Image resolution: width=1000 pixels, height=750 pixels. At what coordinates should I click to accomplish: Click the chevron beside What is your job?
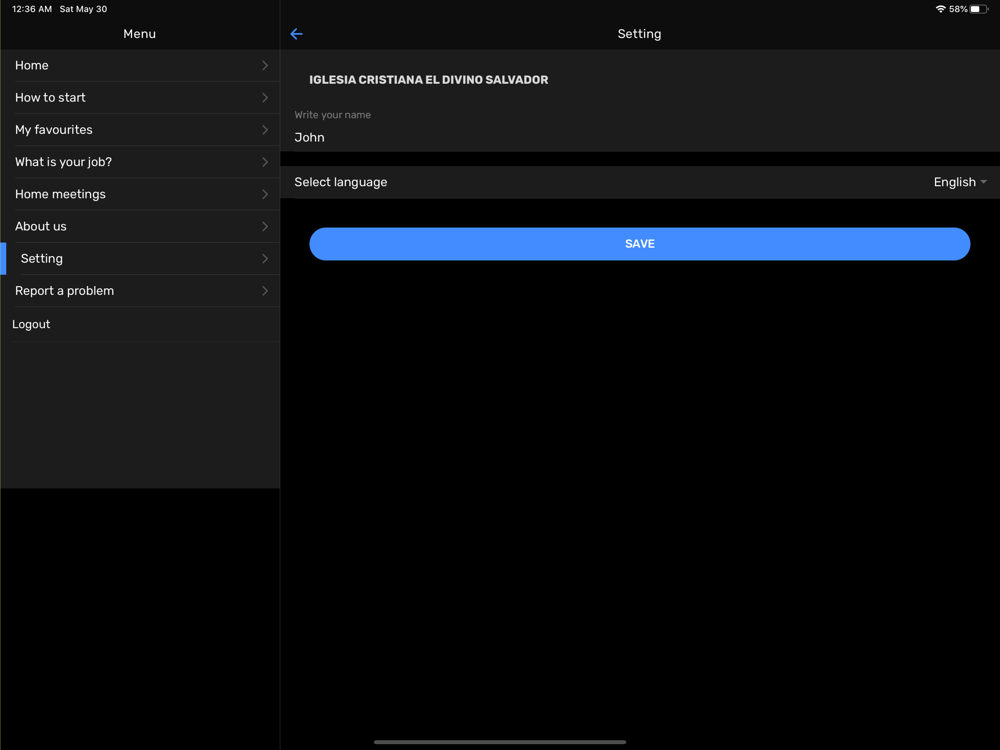[265, 162]
